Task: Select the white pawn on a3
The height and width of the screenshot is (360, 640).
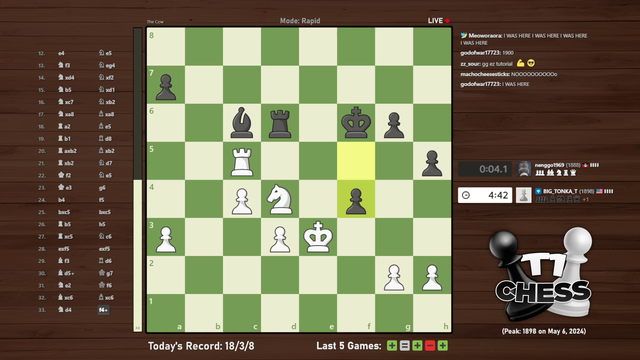Action: click(x=166, y=239)
